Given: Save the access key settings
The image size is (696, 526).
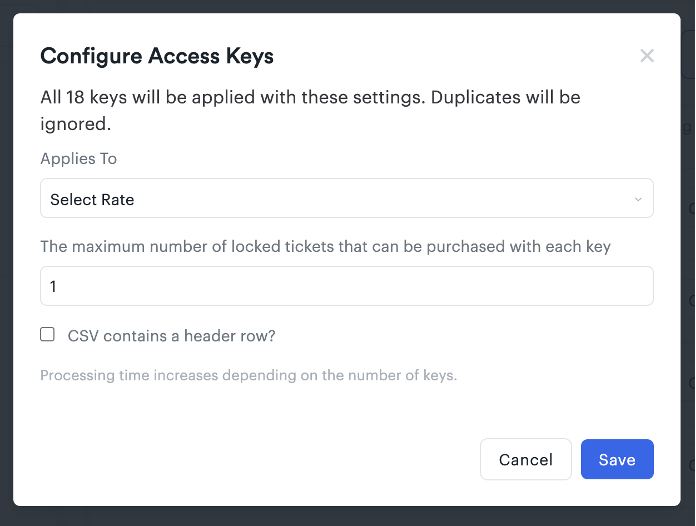Looking at the screenshot, I should [x=616, y=459].
